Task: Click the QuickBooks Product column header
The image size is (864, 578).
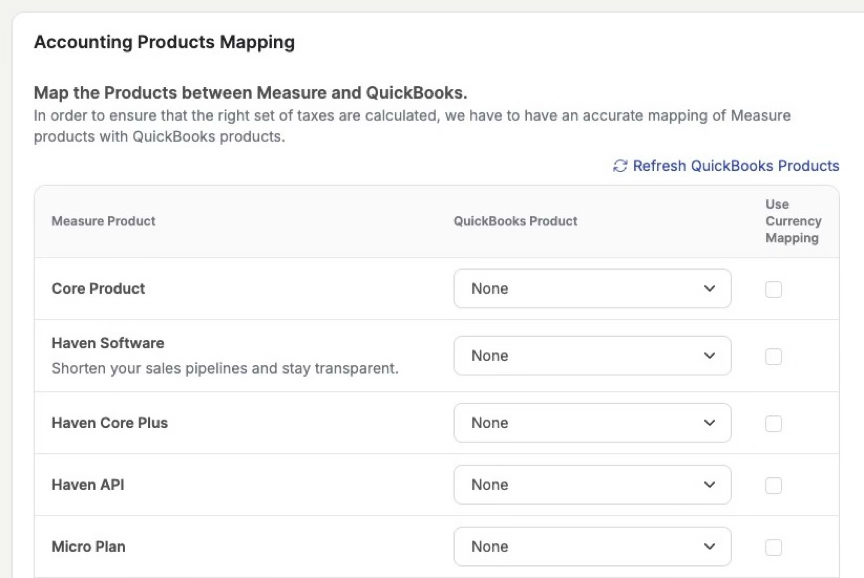Action: click(515, 221)
